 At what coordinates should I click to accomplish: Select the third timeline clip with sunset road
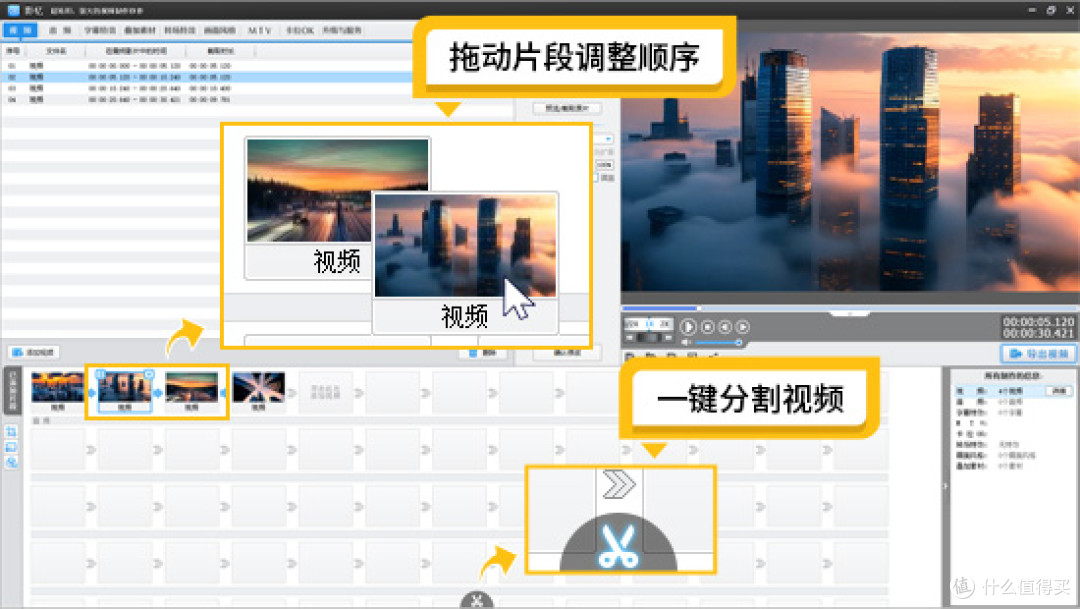pyautogui.click(x=191, y=391)
